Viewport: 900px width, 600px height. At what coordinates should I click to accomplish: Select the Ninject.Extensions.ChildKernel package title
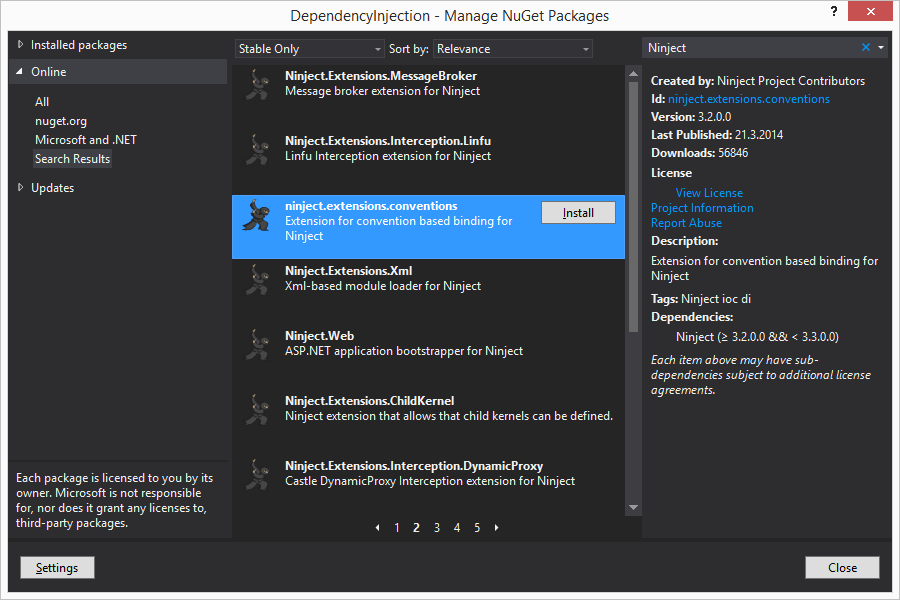coord(370,401)
